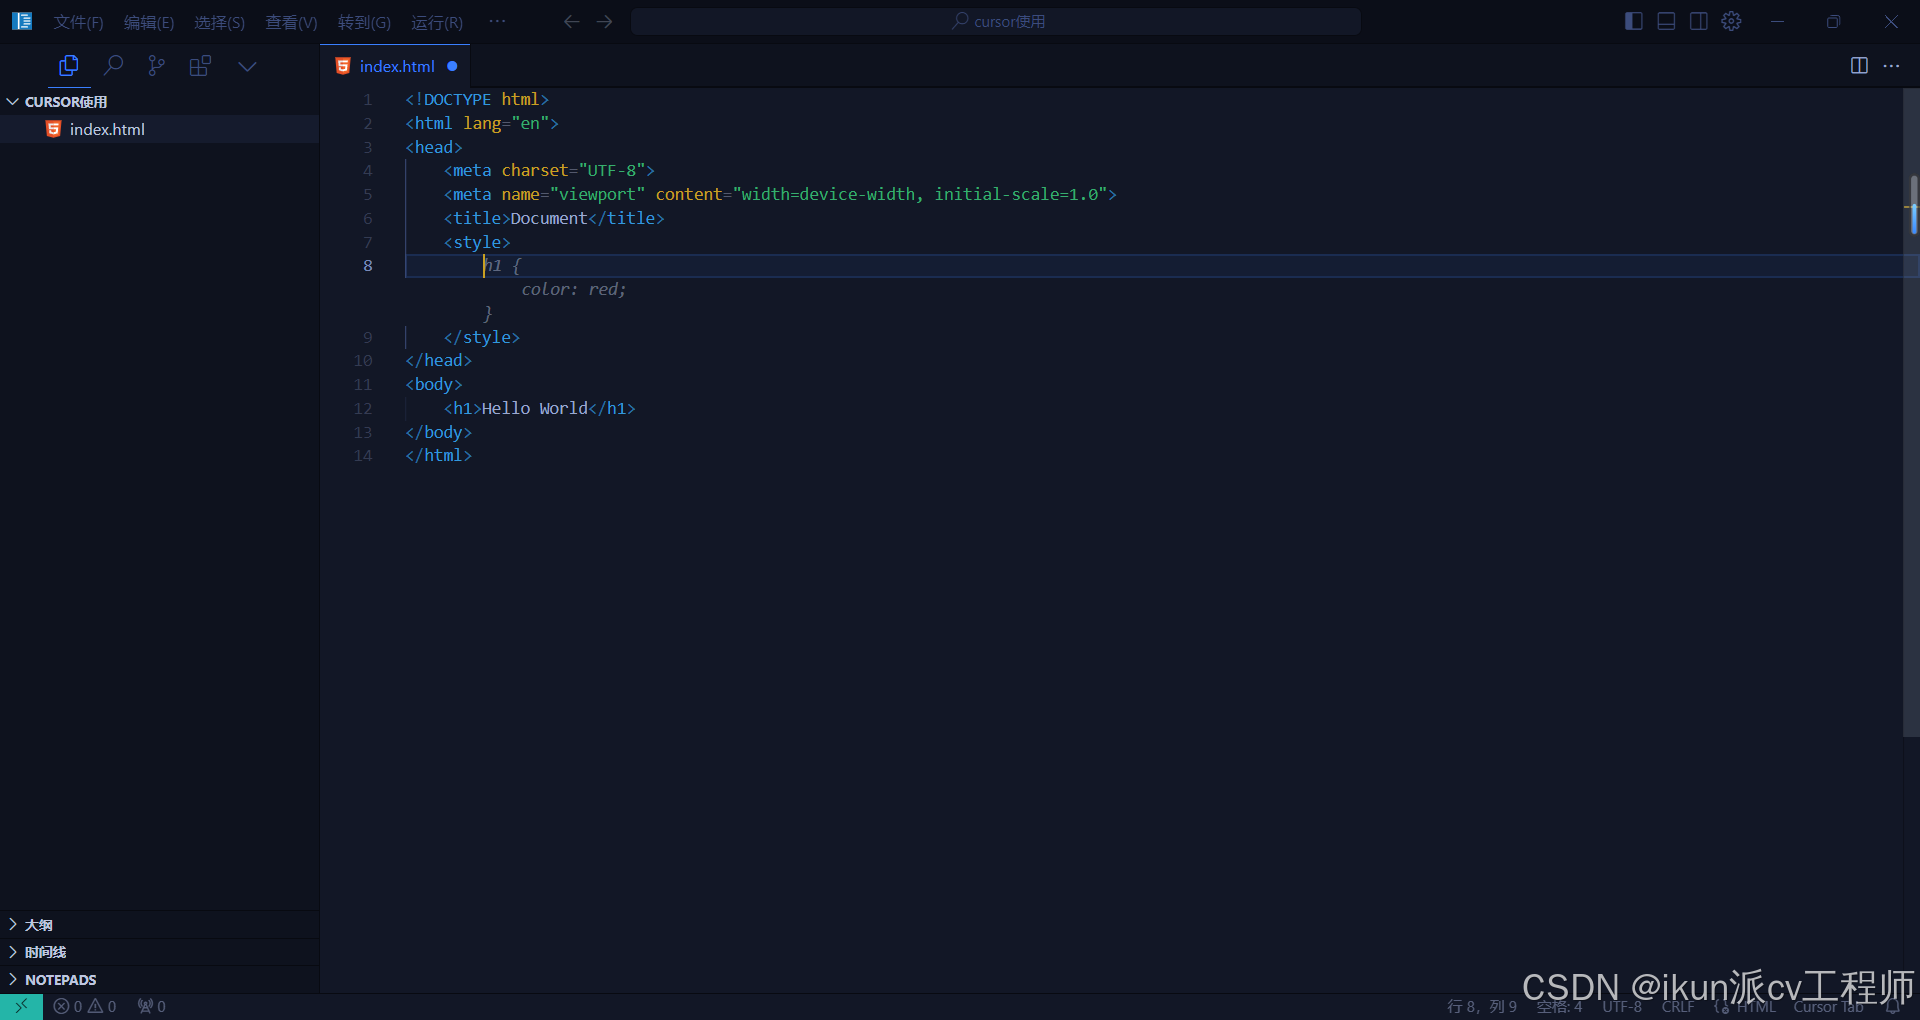Screen dimensions: 1920x1020
Task: Expand the 时间线 timeline section
Action: coord(159,952)
